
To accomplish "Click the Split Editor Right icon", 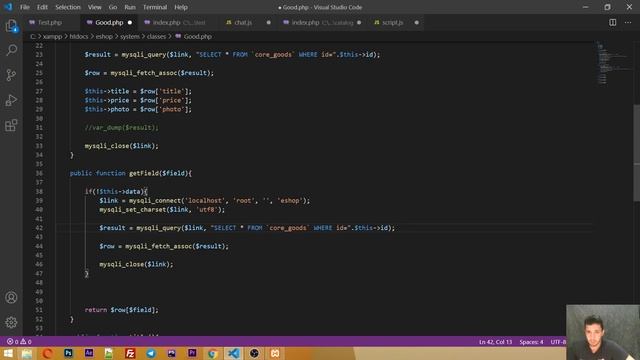I will pos(613,22).
